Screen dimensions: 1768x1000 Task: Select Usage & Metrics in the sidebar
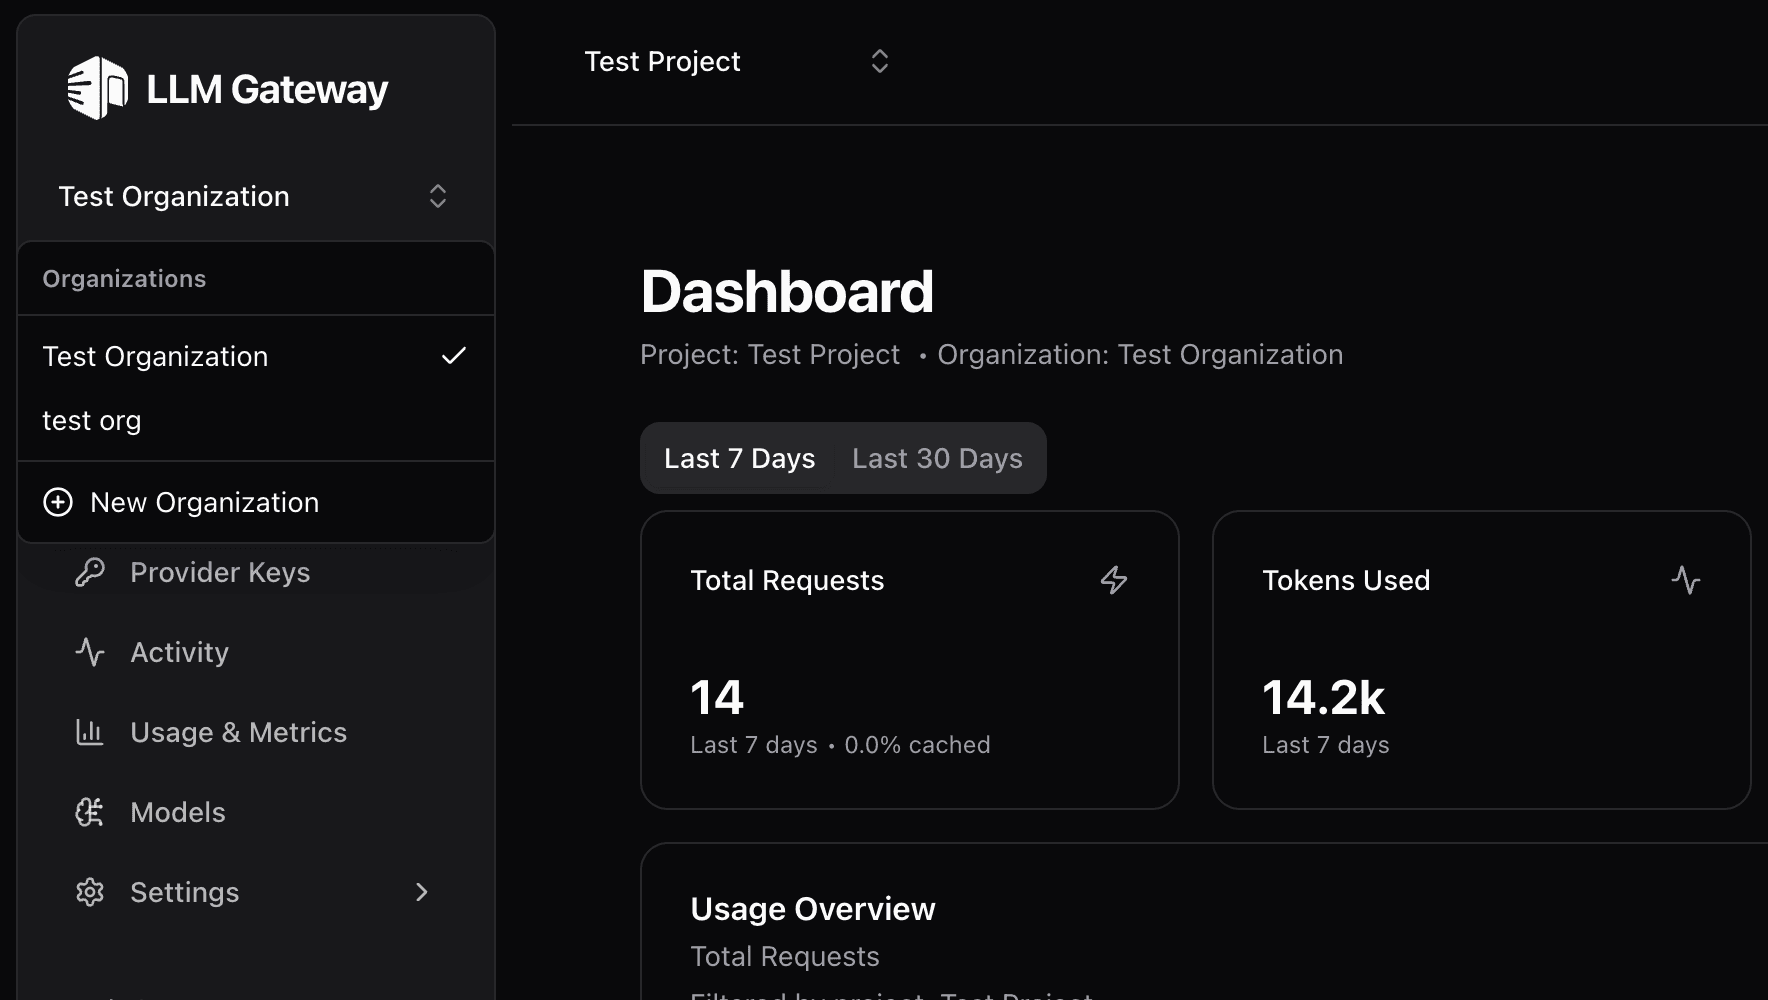coord(238,731)
